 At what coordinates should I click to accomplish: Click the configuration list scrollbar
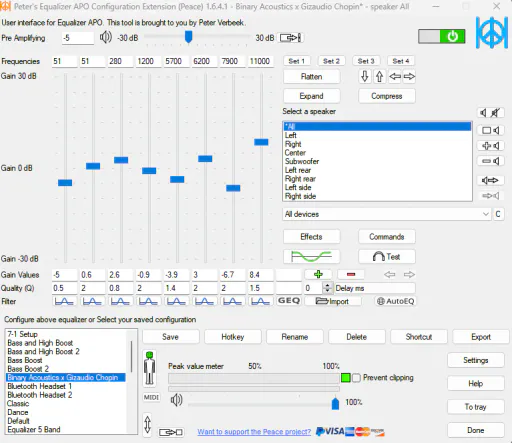point(131,357)
